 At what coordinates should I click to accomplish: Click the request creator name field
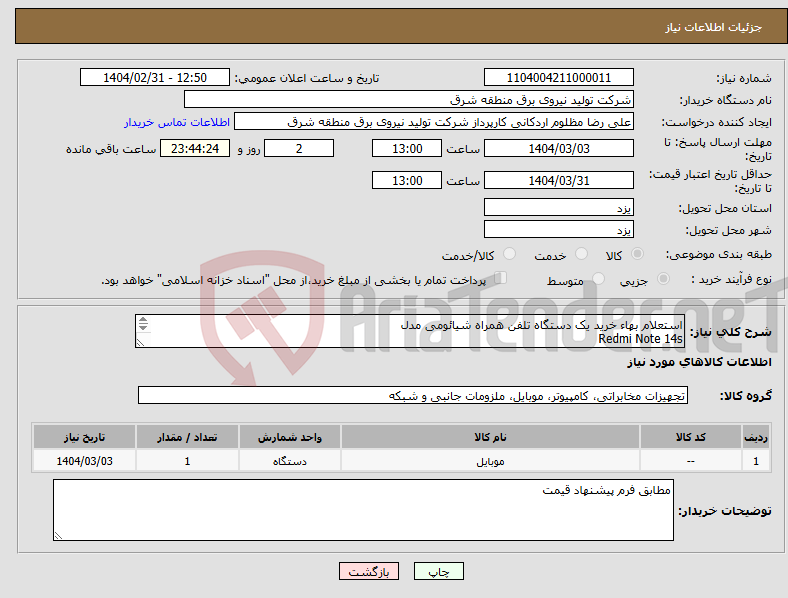(434, 122)
